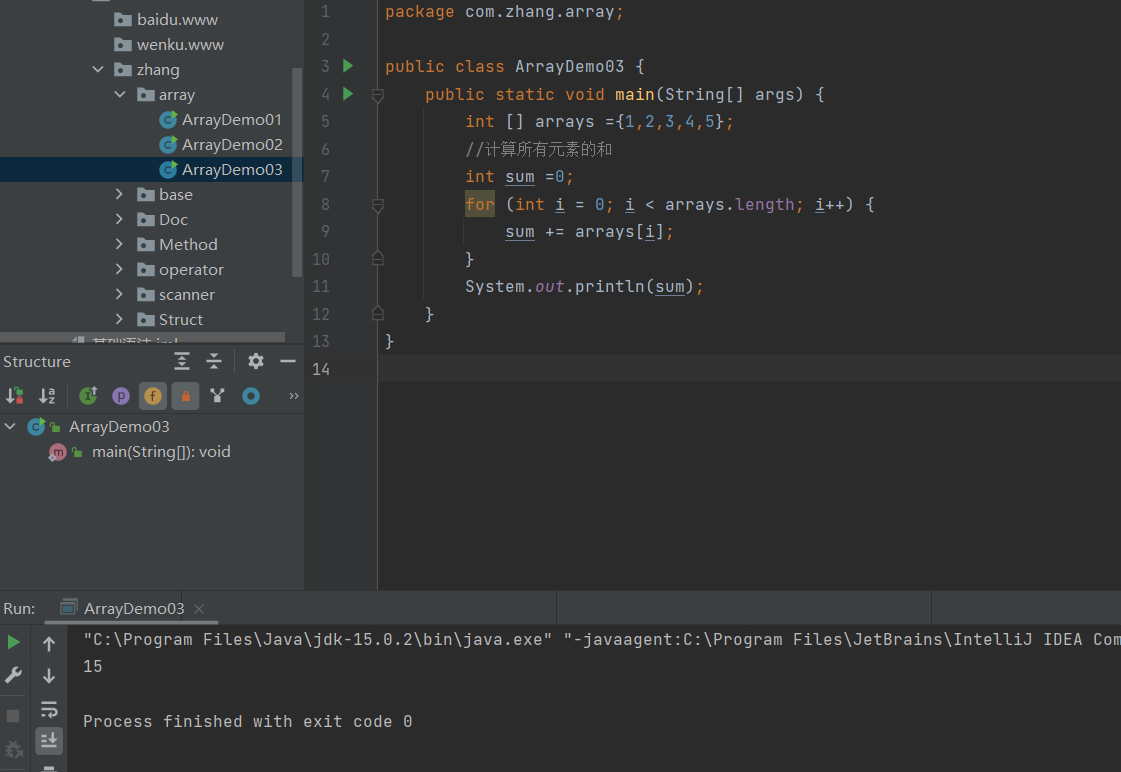Select ArrayDemo03 tab in Run panel
Viewport: 1121px width, 772px height.
point(134,608)
